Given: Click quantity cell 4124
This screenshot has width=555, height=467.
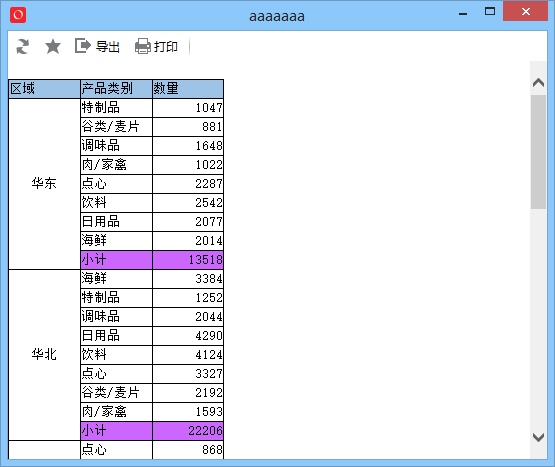Looking at the screenshot, I should (188, 355).
